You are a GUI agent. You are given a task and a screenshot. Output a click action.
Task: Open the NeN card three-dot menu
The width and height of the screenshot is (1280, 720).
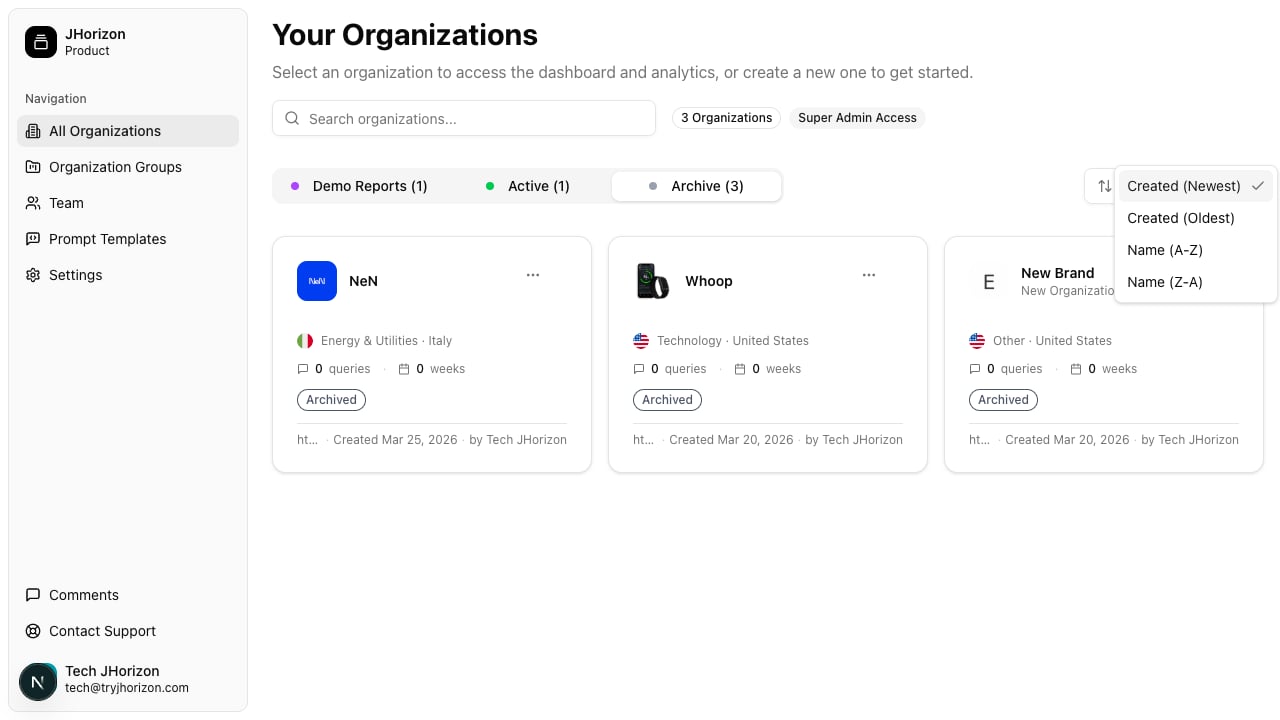point(533,275)
